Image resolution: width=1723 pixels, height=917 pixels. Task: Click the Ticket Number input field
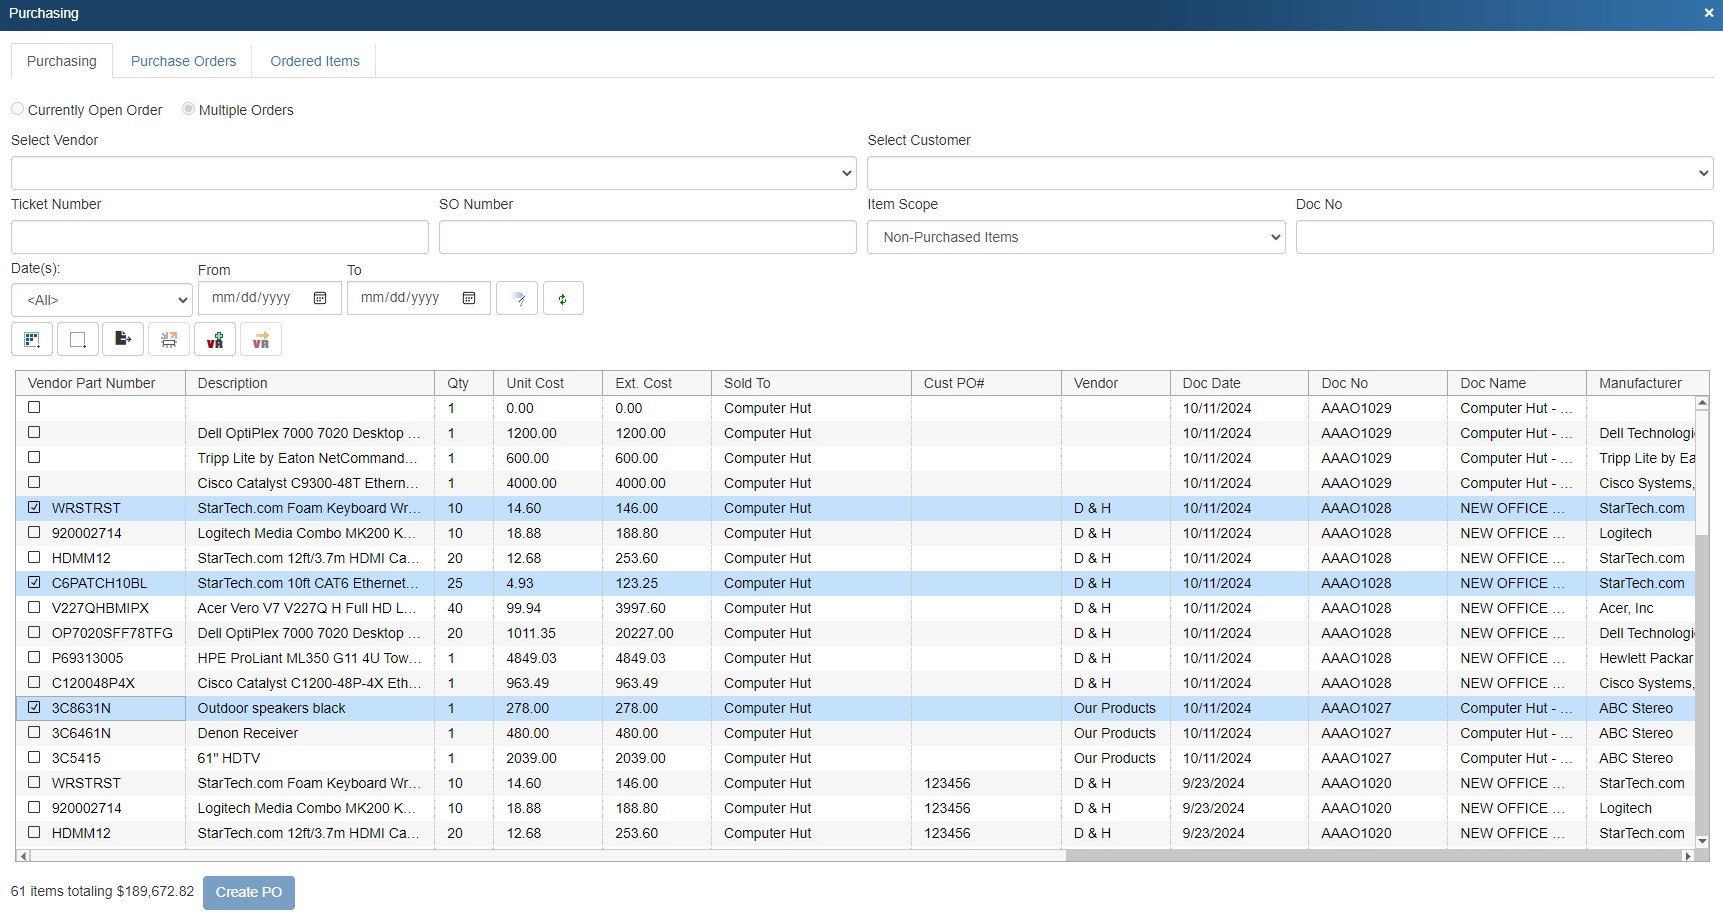coord(219,237)
